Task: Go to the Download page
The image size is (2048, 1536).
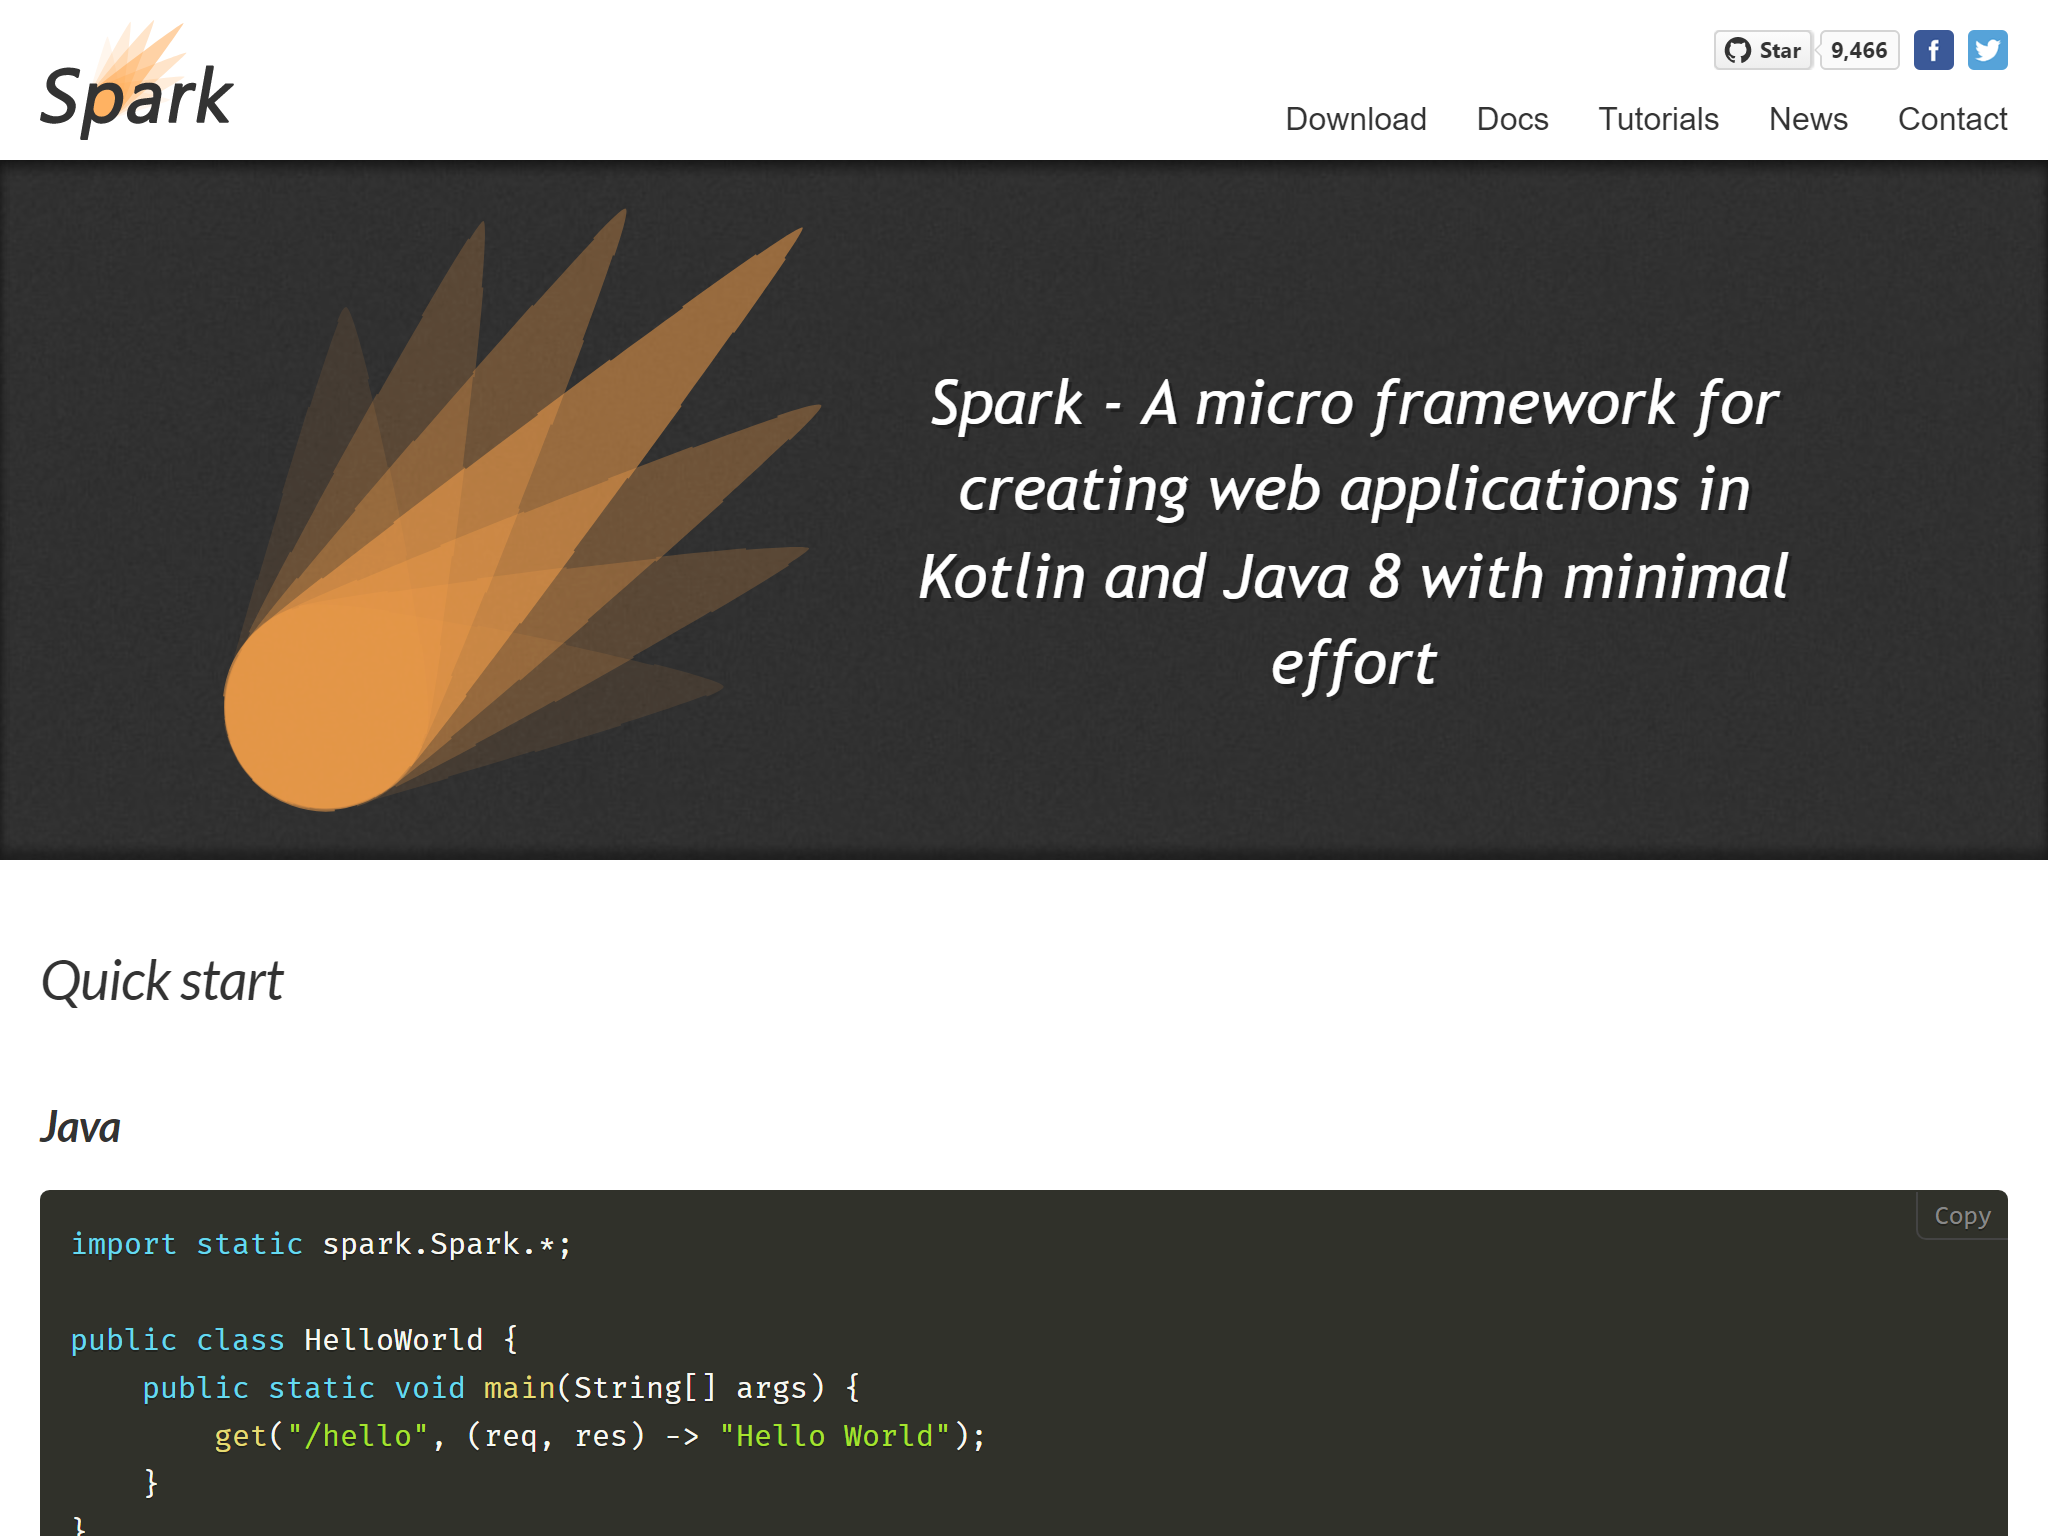Action: 1355,119
